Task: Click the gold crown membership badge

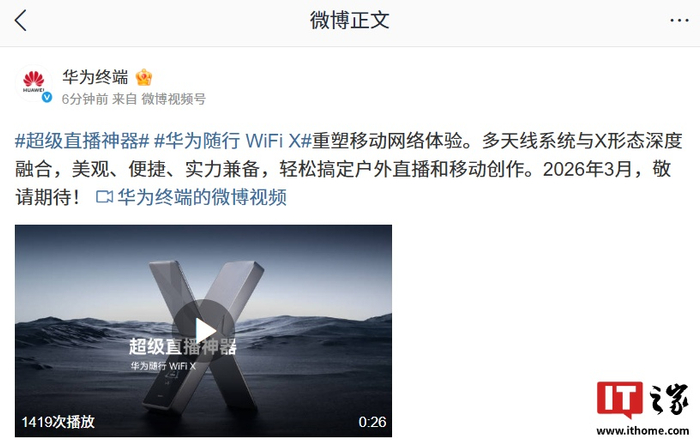Action: (x=144, y=77)
